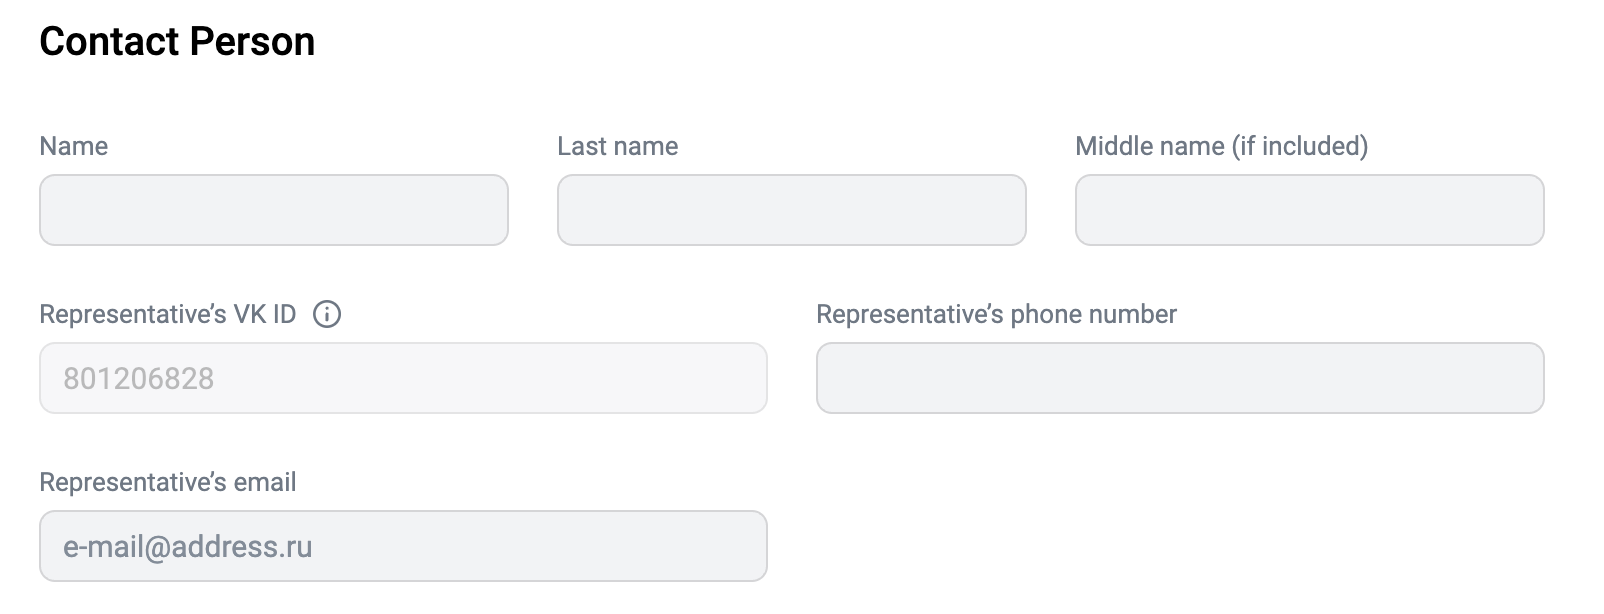This screenshot has width=1604, height=614.
Task: Place cursor in the empty box under Name
Action: point(274,210)
